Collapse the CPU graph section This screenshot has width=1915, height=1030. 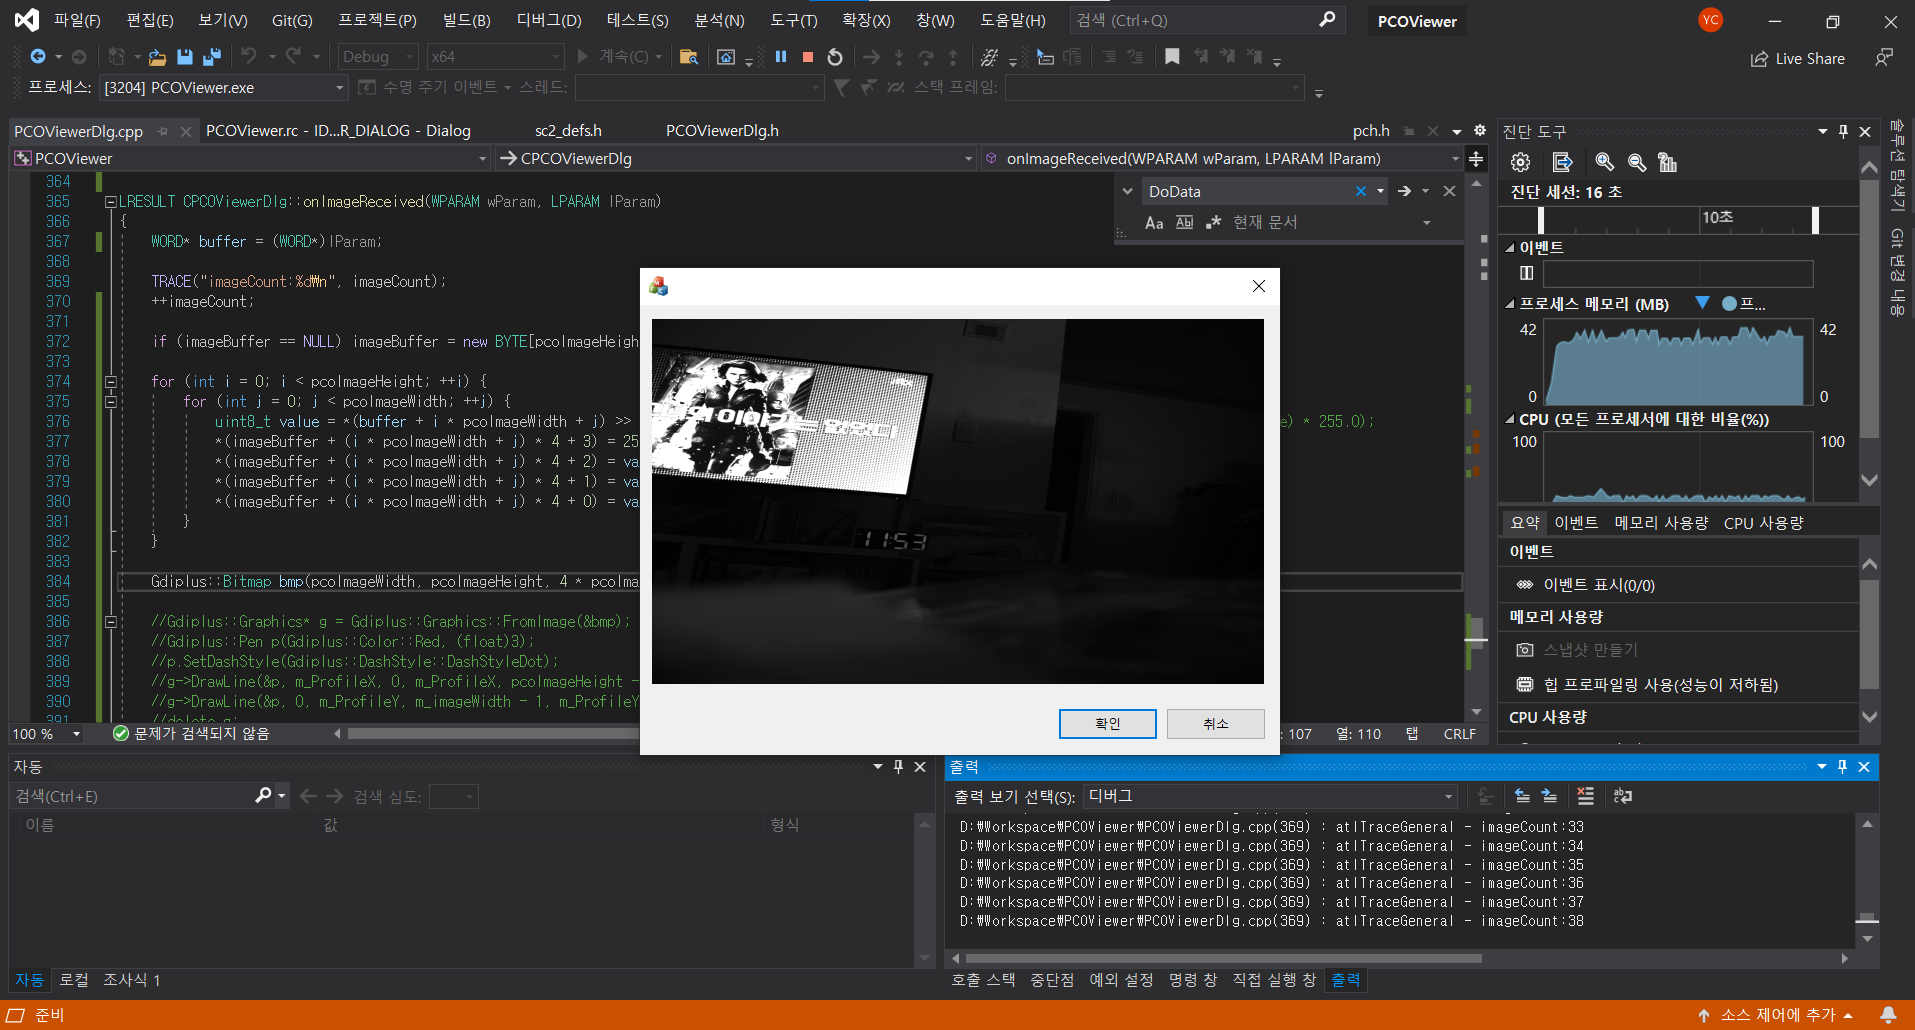(x=1510, y=420)
